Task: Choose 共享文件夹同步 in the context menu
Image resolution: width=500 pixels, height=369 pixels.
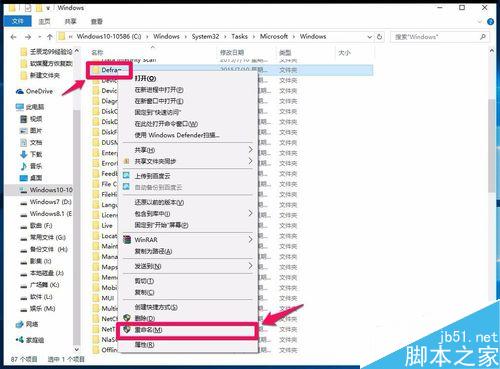Action: tap(188, 161)
